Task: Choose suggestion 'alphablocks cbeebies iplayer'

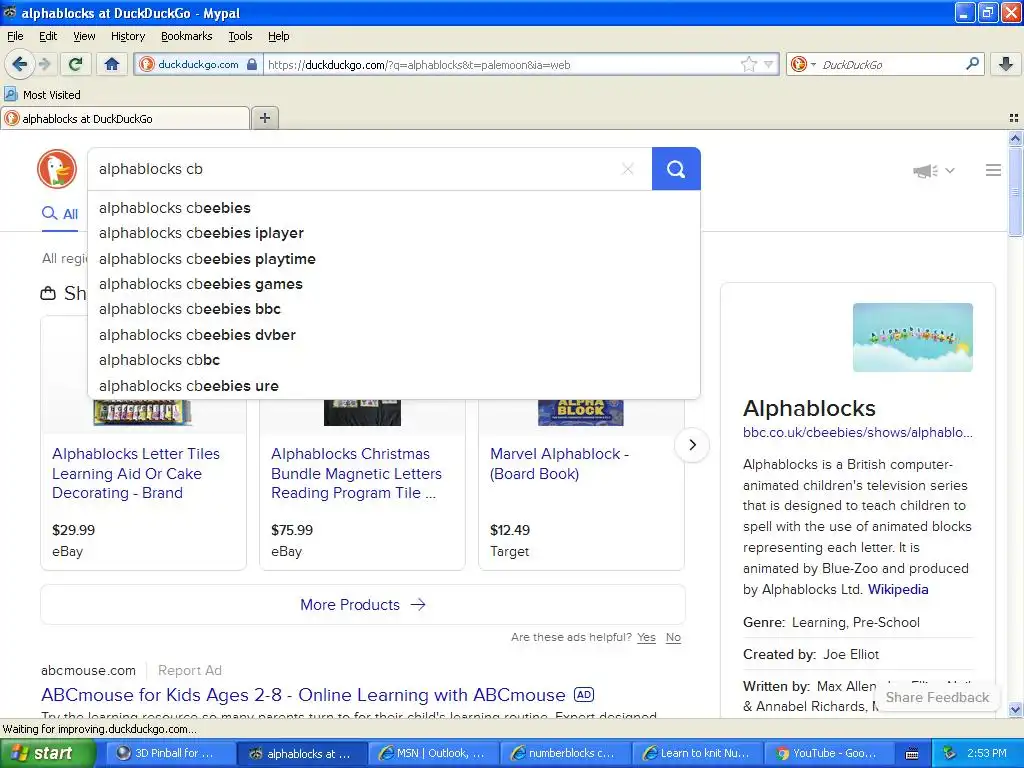Action: coord(394,233)
